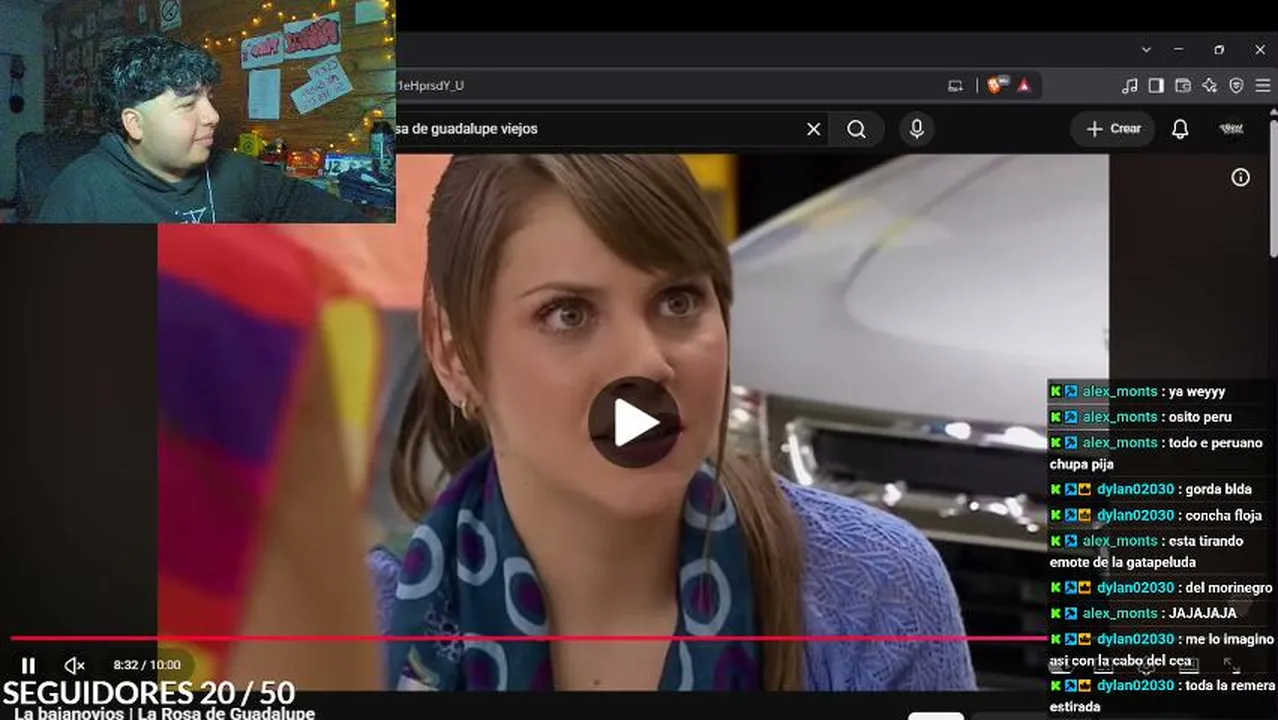Open the Brave VPN shield icon

1236,85
